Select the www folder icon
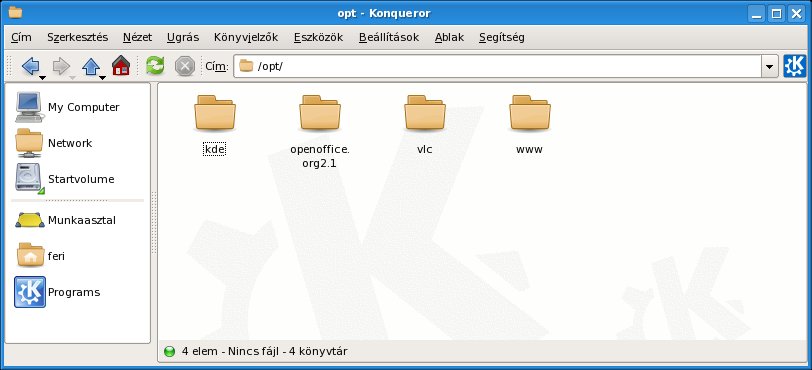This screenshot has width=812, height=370. (x=530, y=112)
